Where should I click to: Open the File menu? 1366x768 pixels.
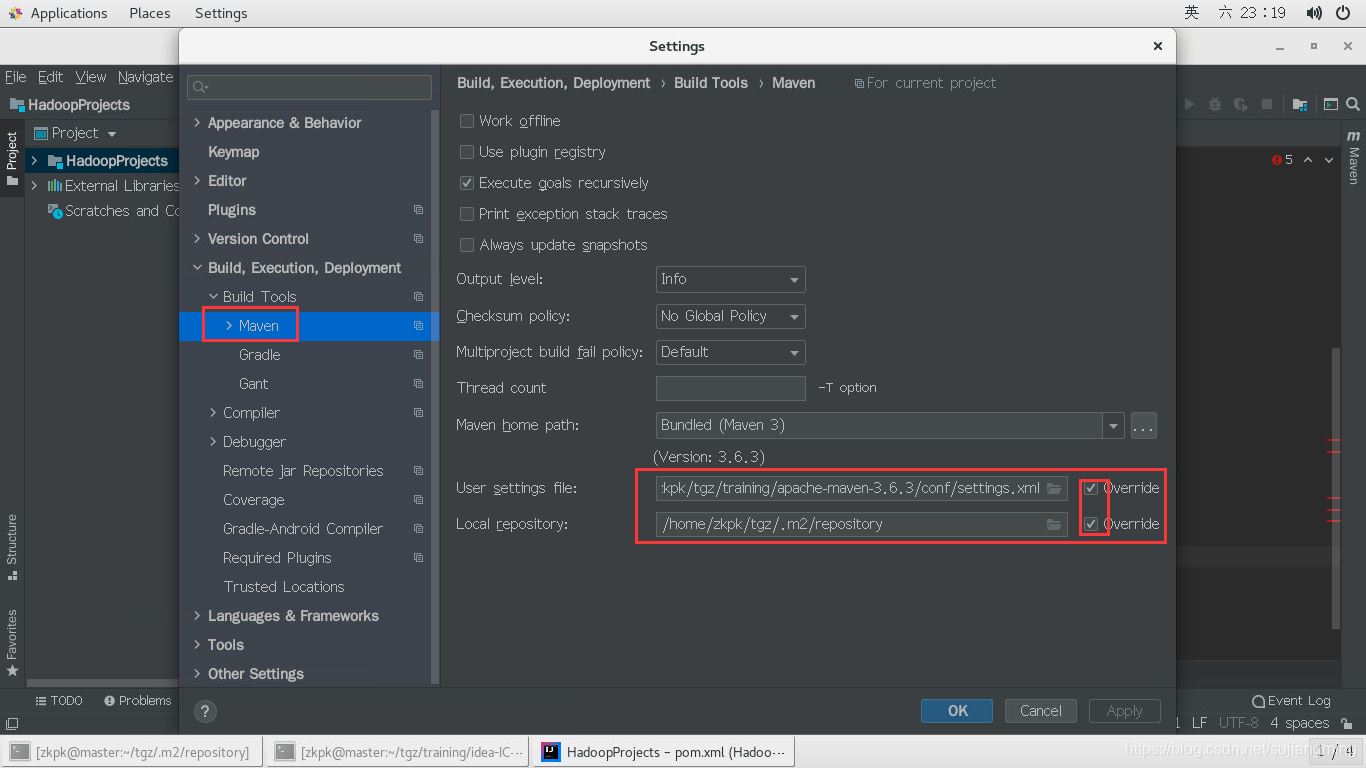point(16,76)
